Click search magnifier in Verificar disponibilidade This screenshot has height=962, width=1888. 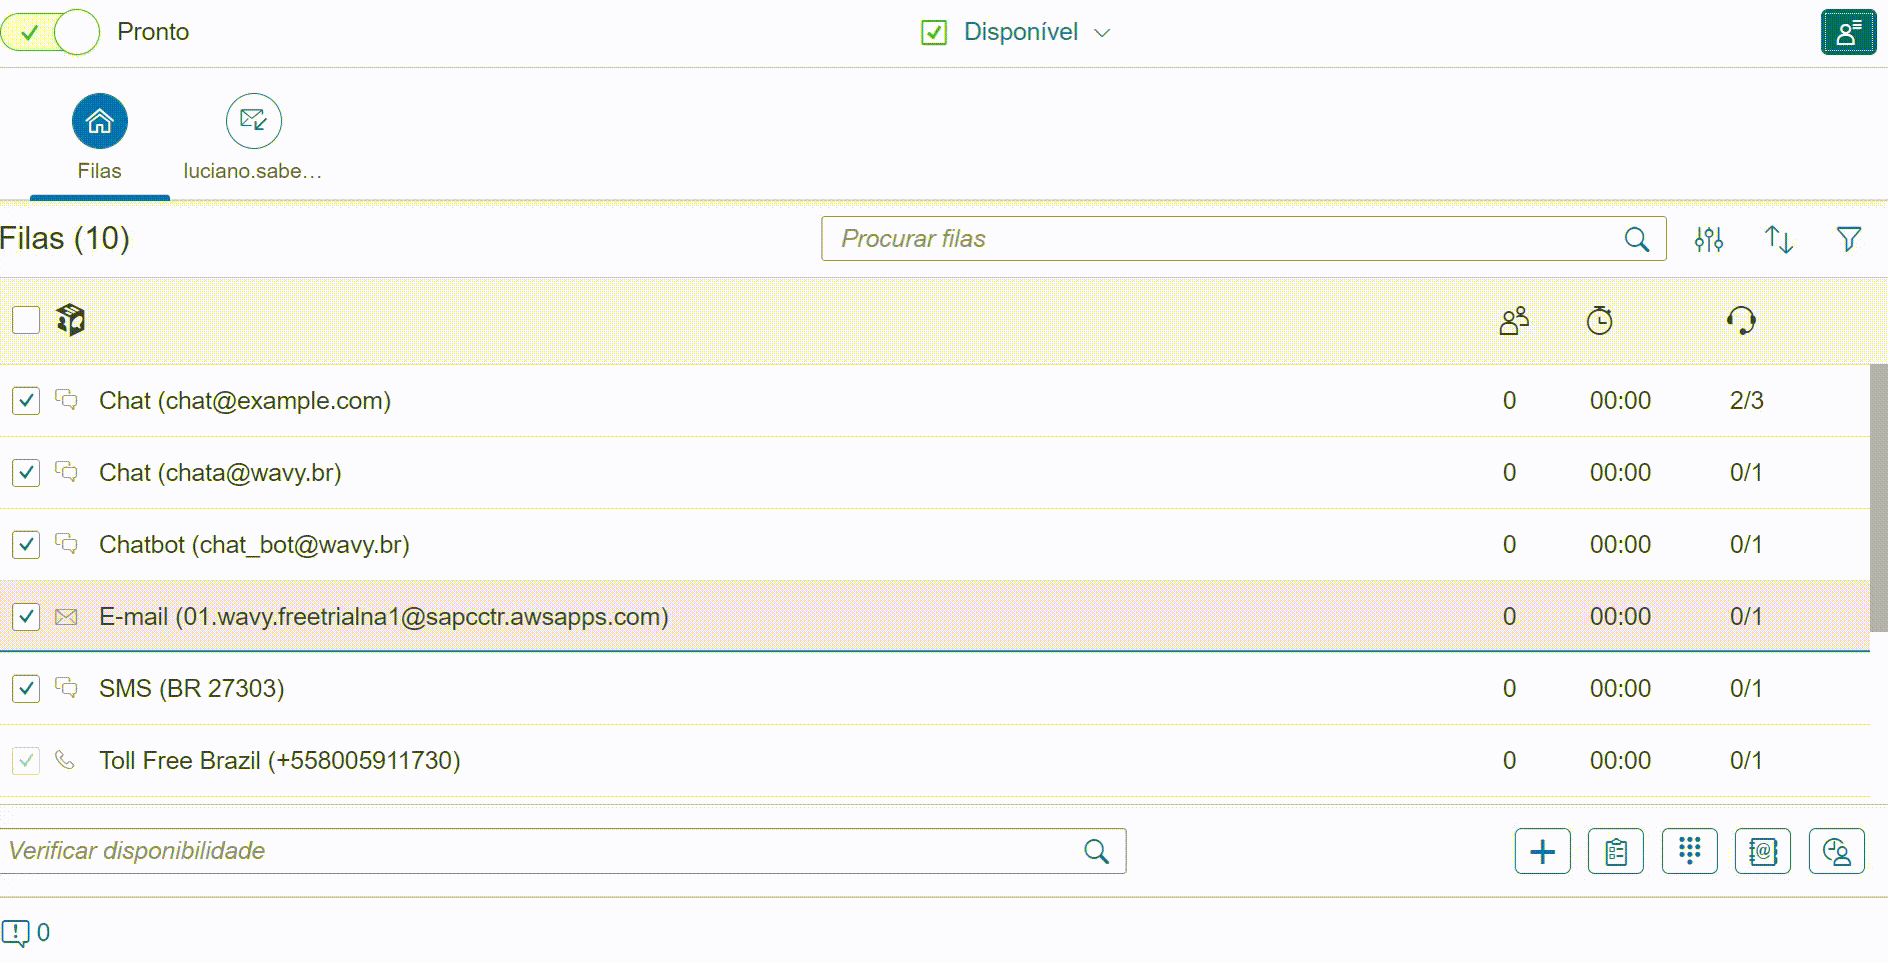1096,851
